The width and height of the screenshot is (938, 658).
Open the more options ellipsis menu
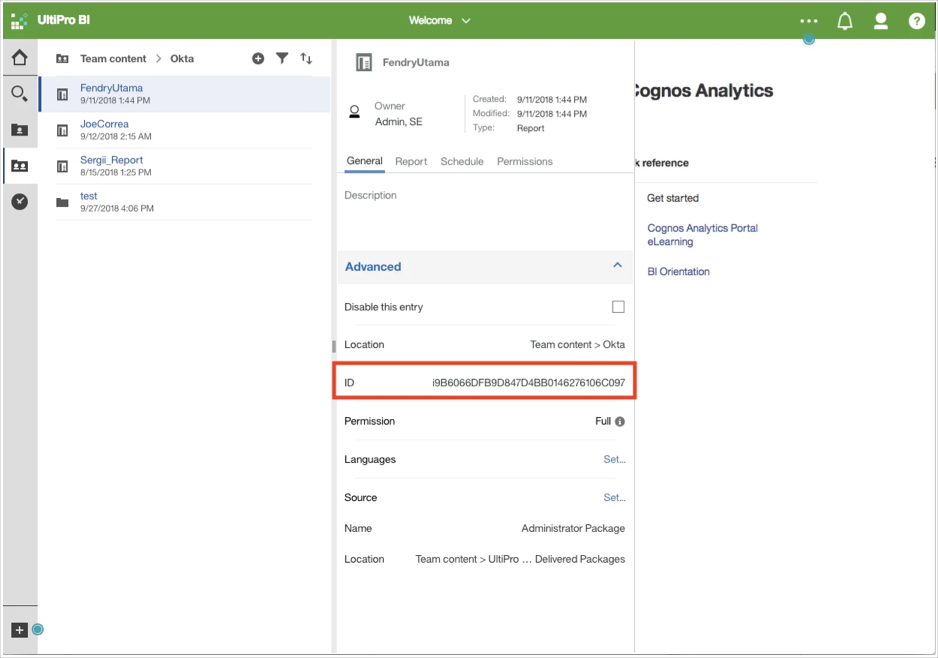[x=809, y=21]
